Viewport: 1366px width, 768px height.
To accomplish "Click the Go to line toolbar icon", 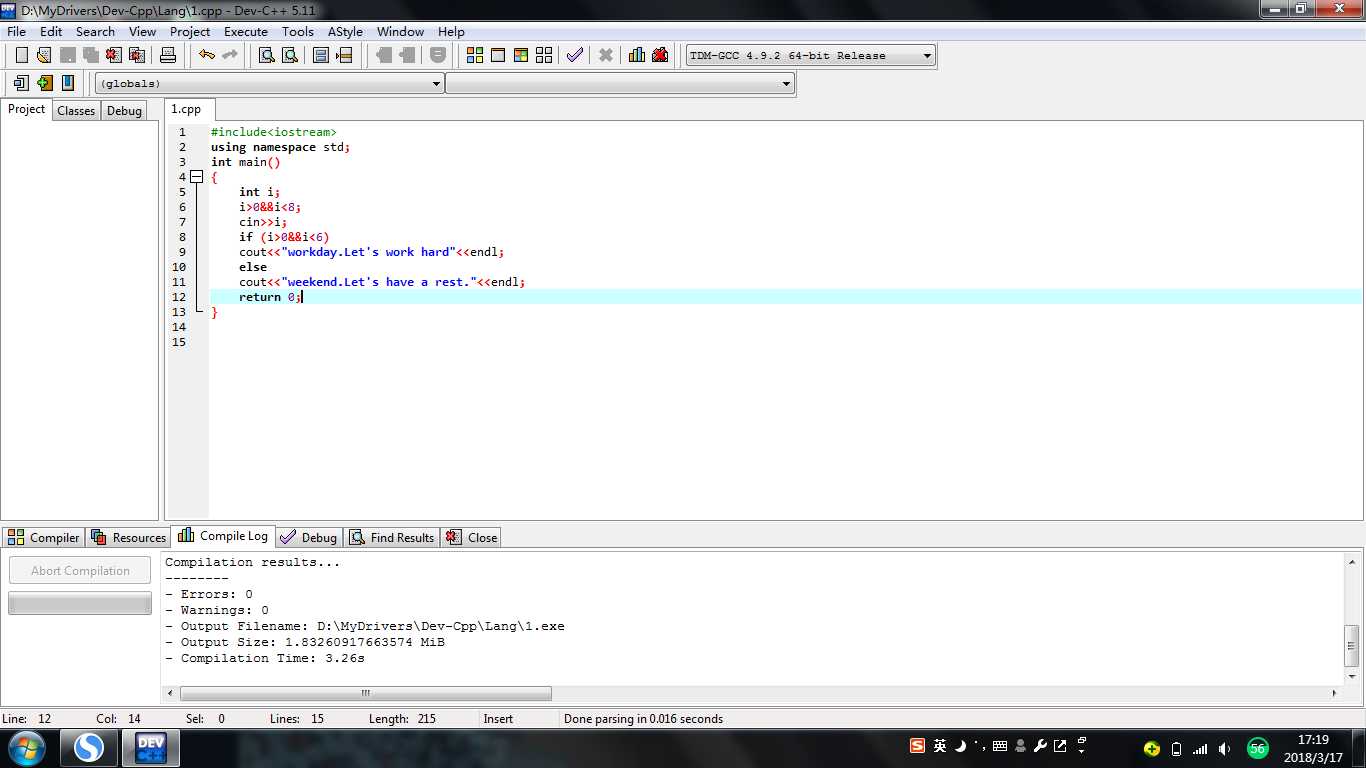I will 344,55.
